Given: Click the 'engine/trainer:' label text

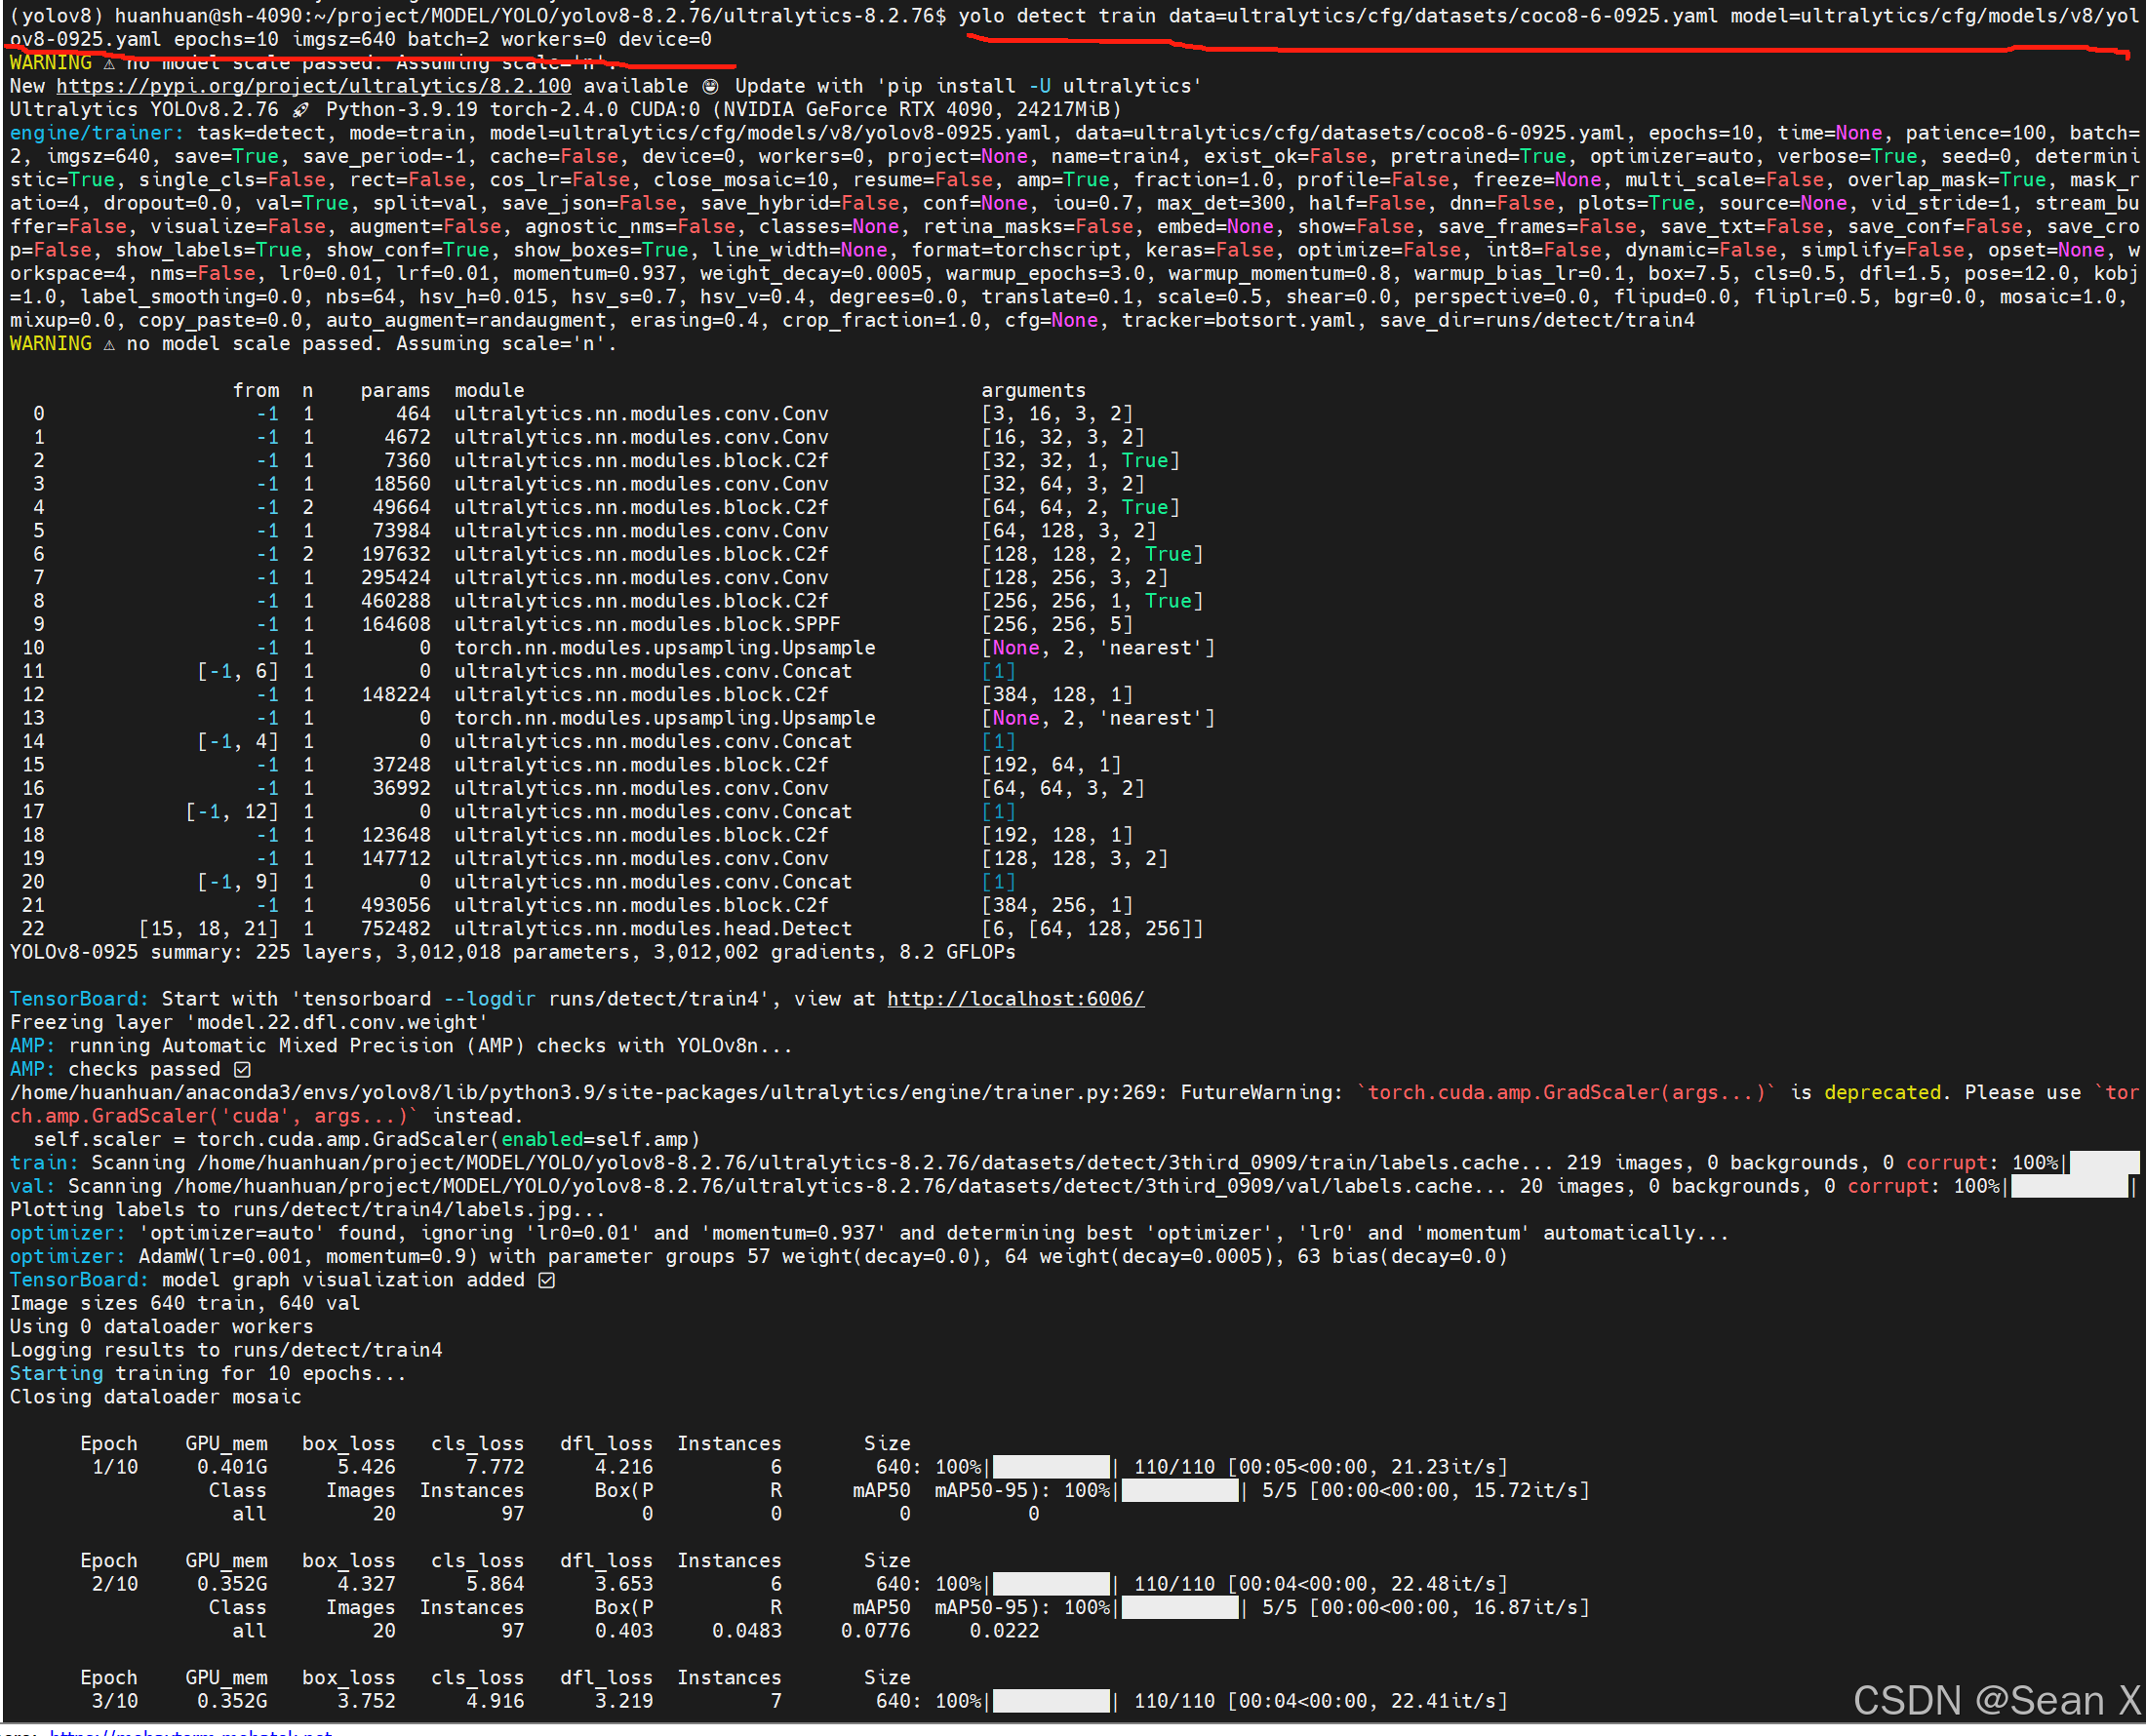Looking at the screenshot, I should coord(96,133).
